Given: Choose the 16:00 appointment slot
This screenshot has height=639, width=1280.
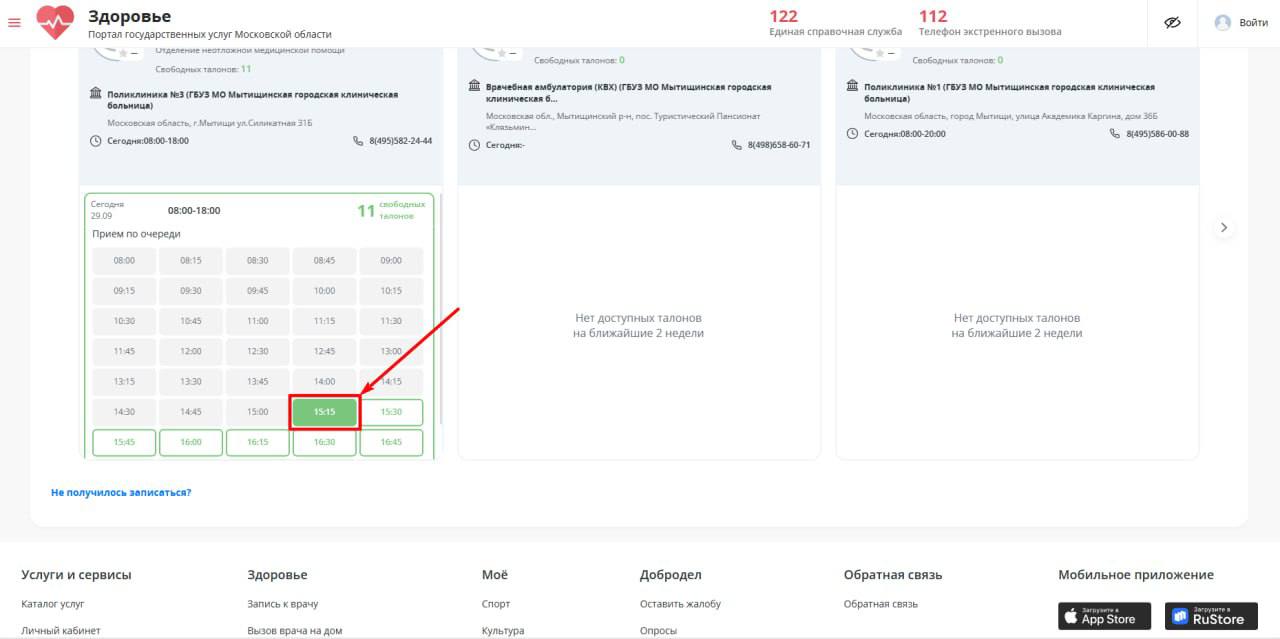Looking at the screenshot, I should [191, 442].
